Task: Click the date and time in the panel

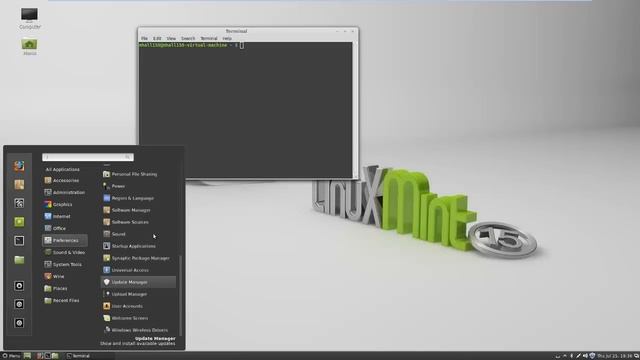Action: 614,356
